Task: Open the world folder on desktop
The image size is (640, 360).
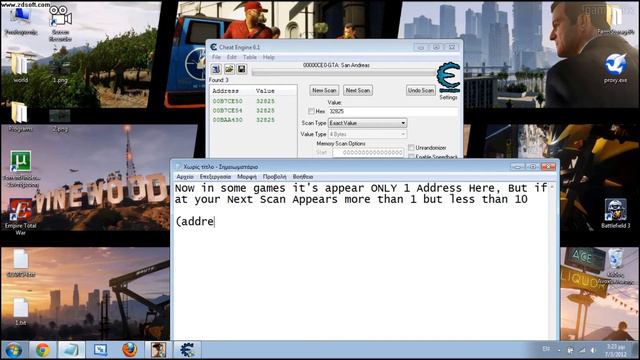Action: coord(20,67)
